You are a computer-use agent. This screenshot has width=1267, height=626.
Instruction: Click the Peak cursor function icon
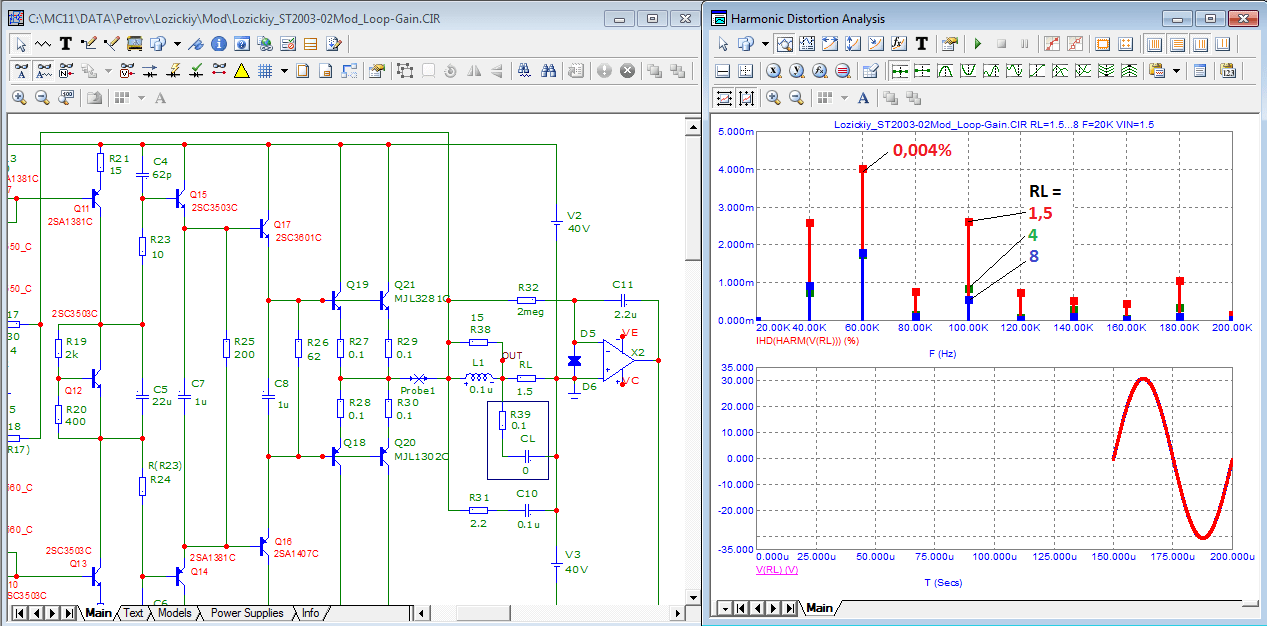coord(946,71)
